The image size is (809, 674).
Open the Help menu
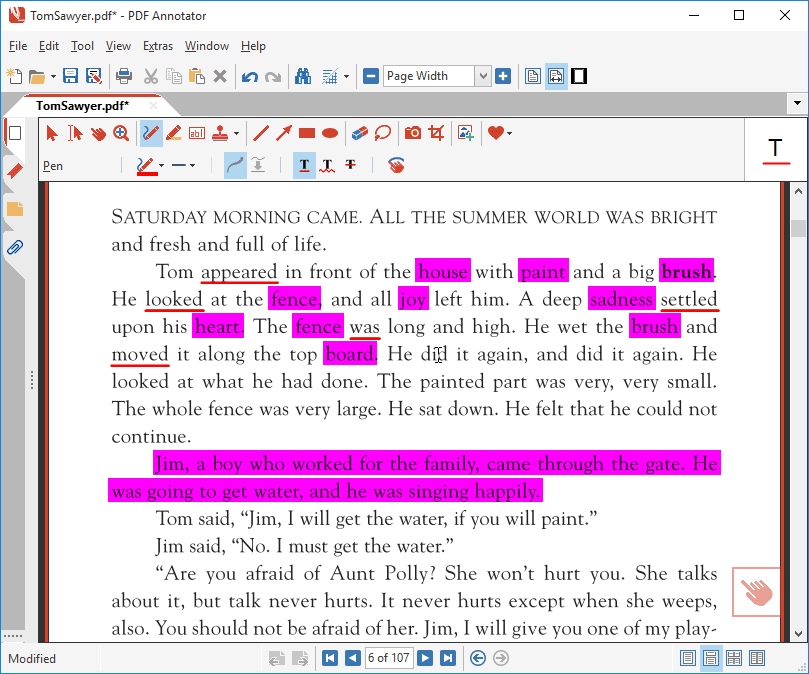pos(253,46)
